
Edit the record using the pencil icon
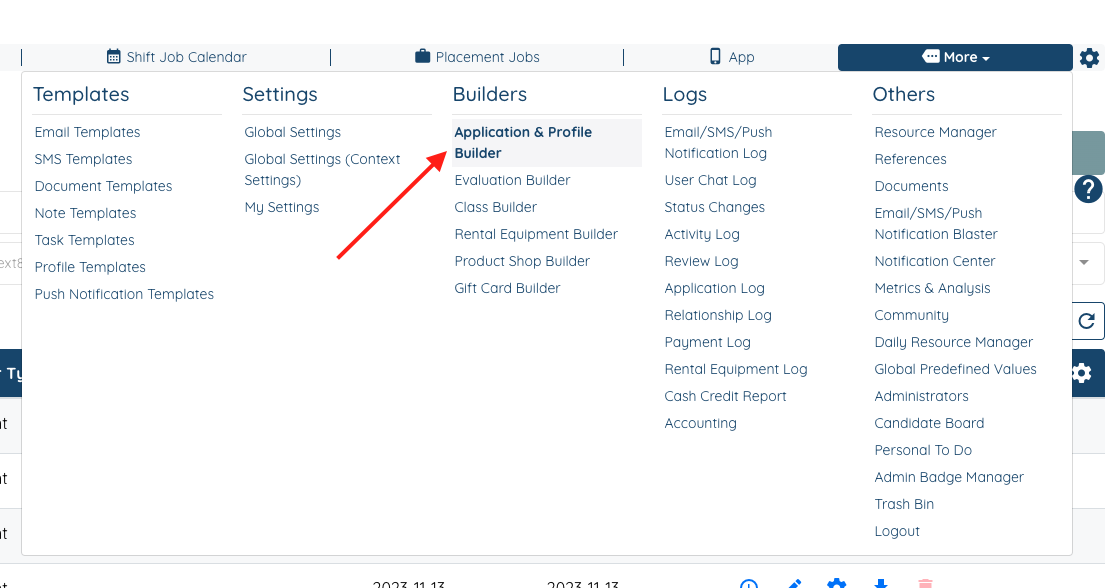point(793,583)
